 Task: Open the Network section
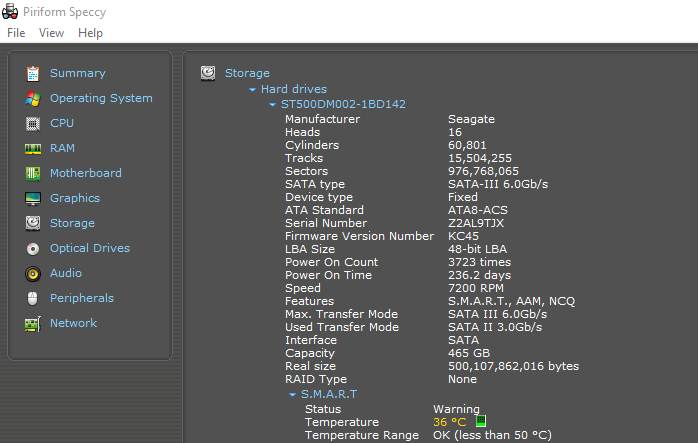click(73, 323)
